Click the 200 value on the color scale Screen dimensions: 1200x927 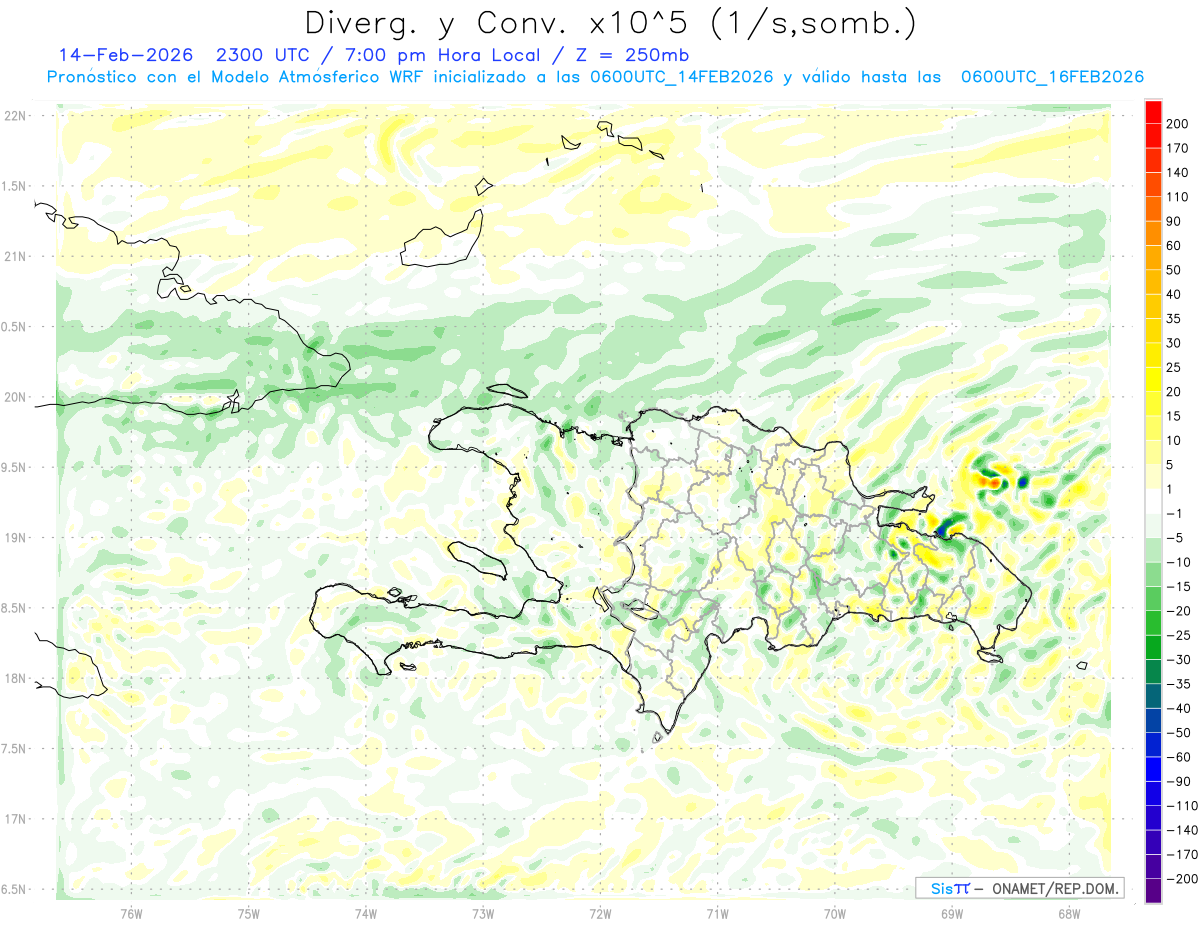[1178, 123]
